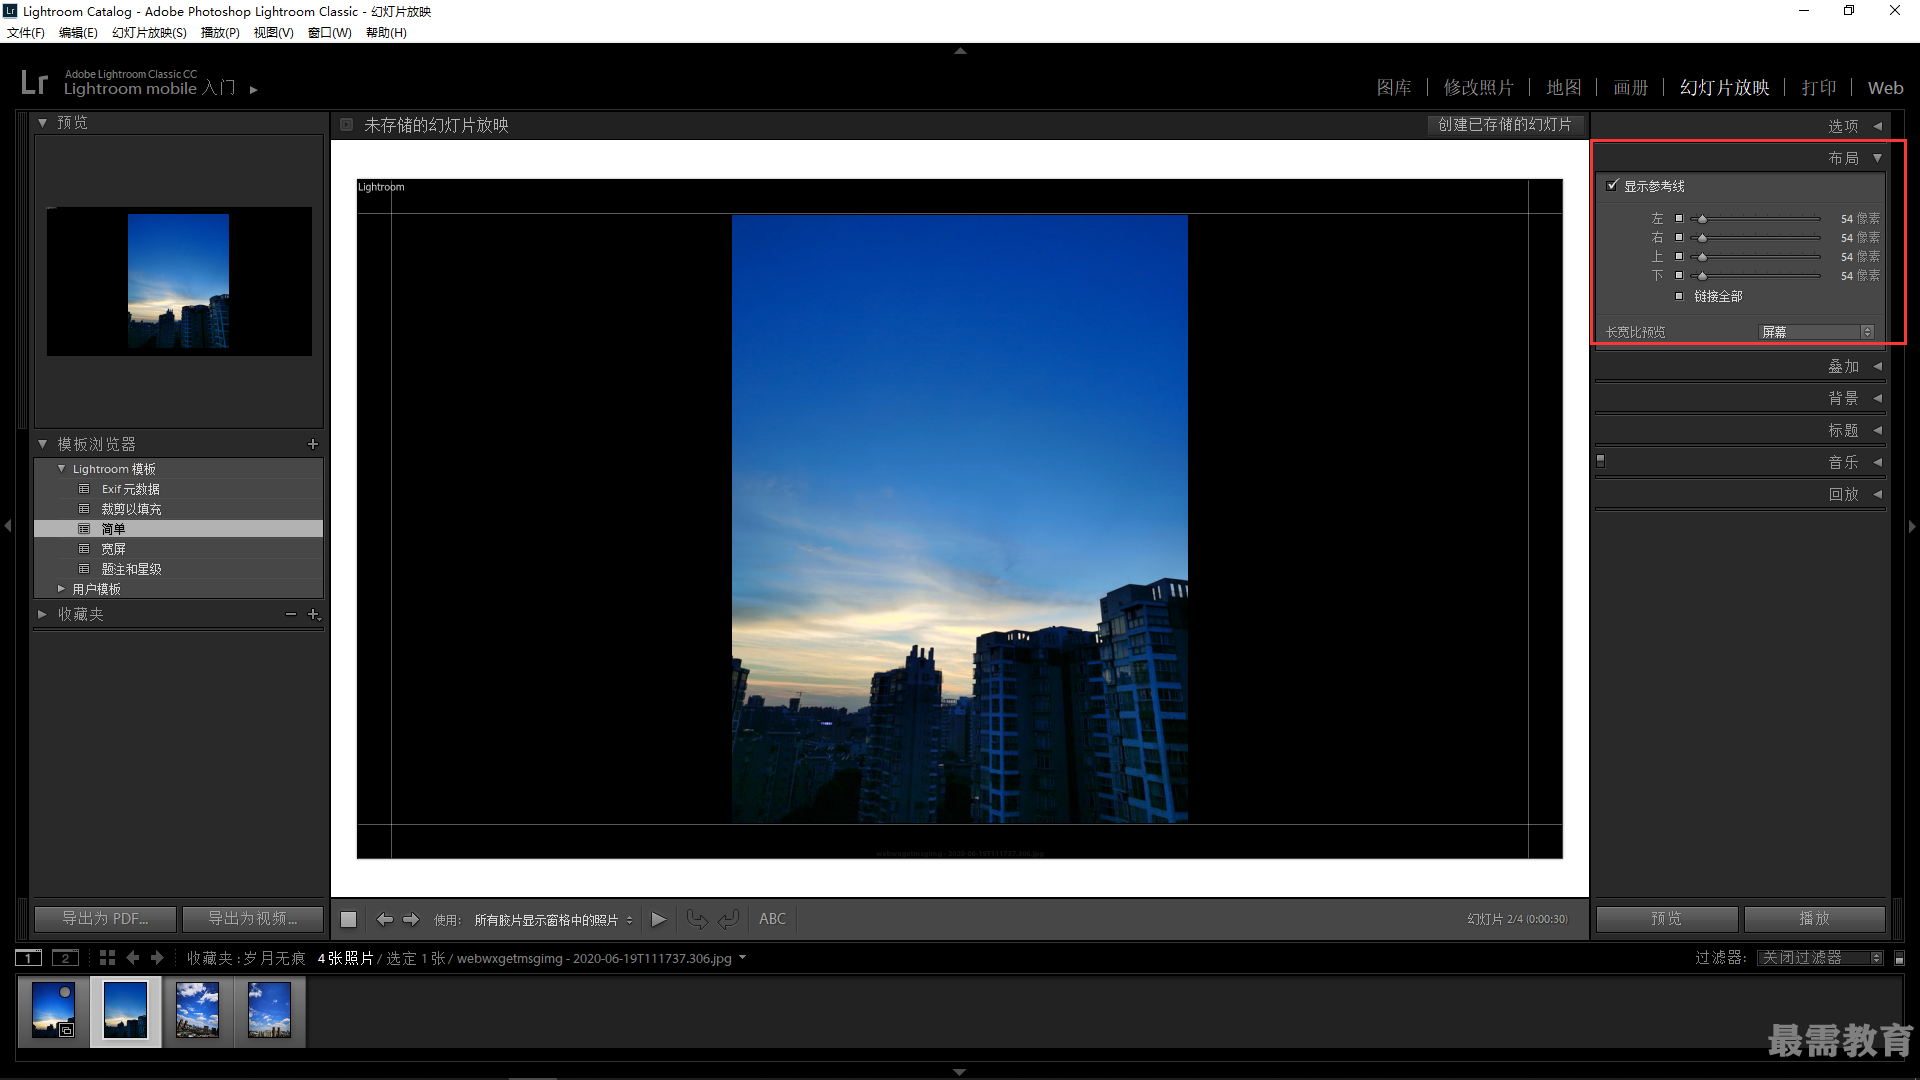Click slideshow status square icon beside title

click(x=346, y=125)
